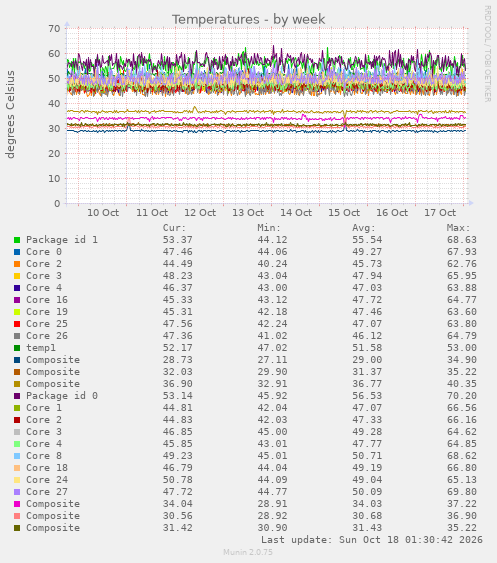Click the light blue Core 8 legend swatch

(x=17, y=456)
